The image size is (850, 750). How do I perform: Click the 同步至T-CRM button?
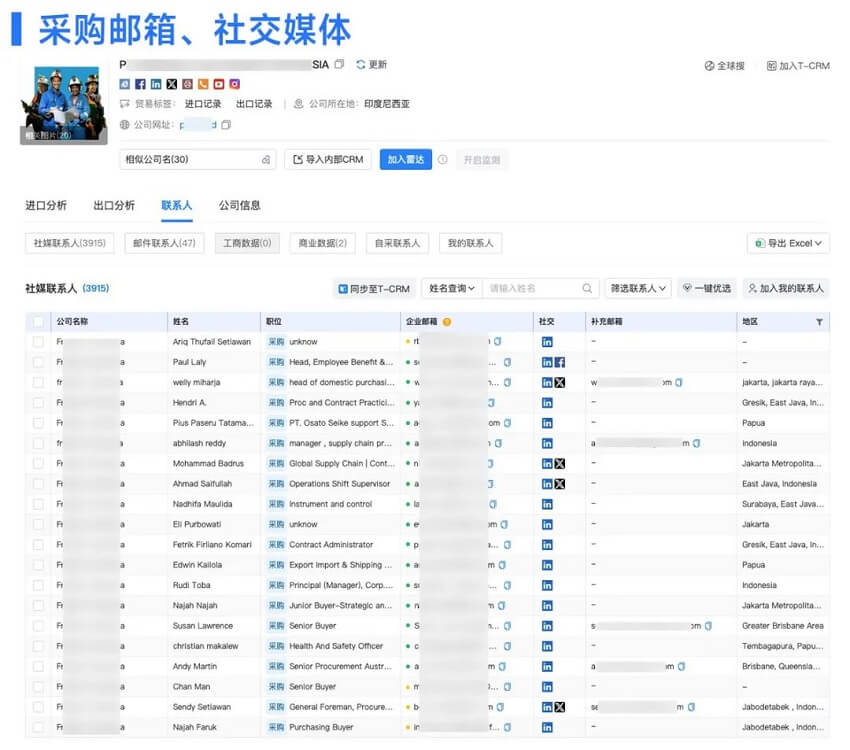click(374, 288)
